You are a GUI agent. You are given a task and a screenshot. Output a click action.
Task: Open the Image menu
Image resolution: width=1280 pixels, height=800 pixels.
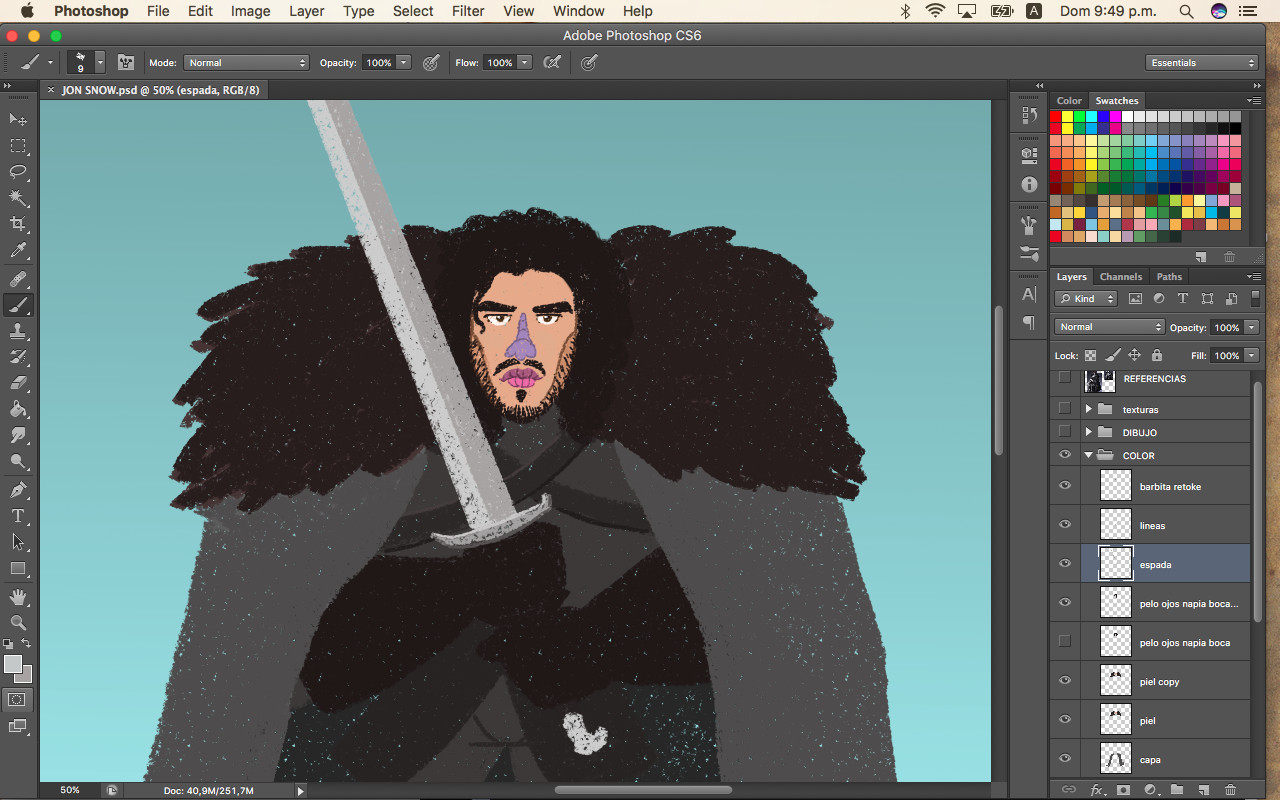[x=250, y=11]
